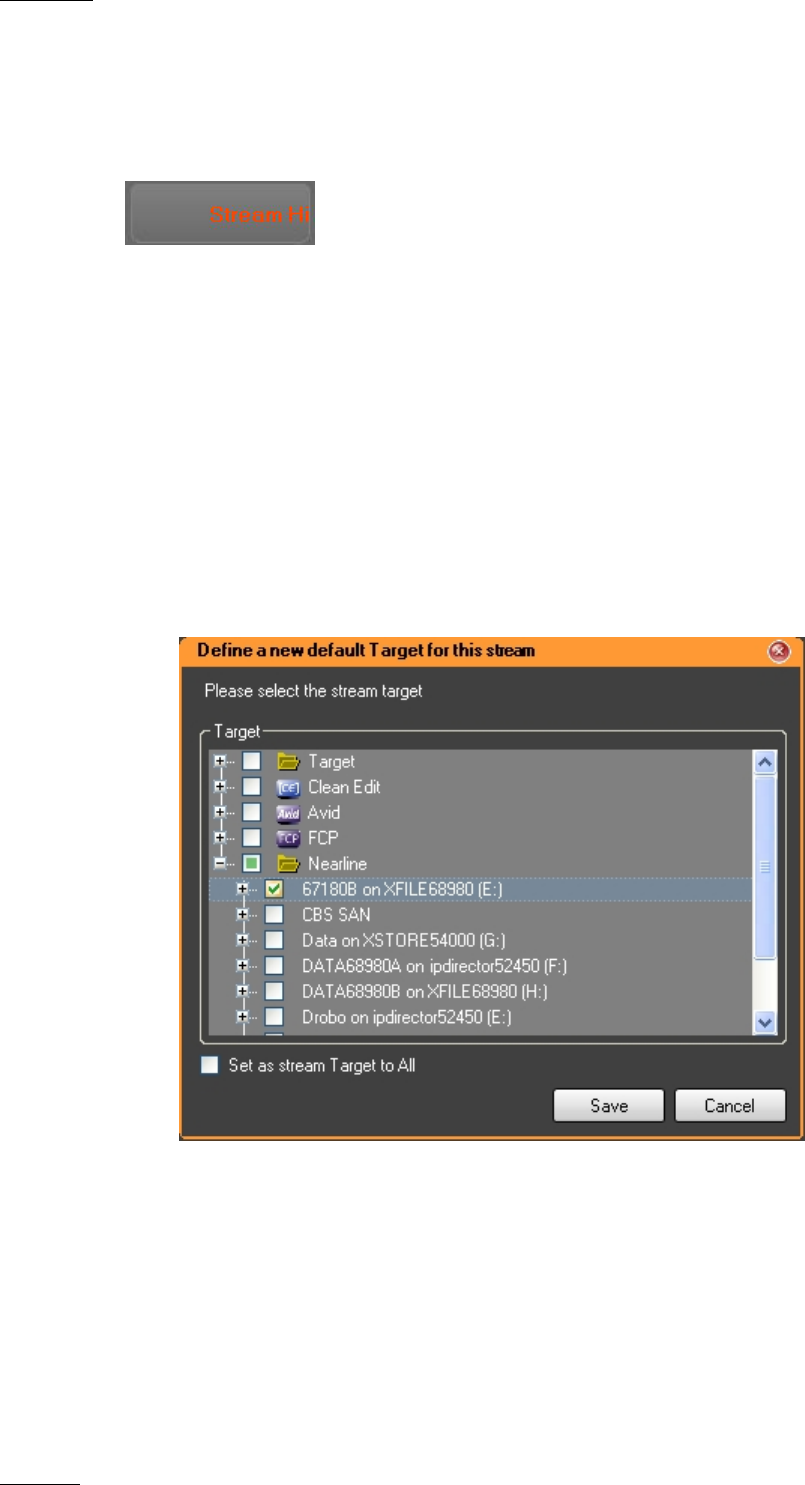This screenshot has height=1485, width=805.
Task: Tick the Avid target checkbox
Action: click(251, 813)
